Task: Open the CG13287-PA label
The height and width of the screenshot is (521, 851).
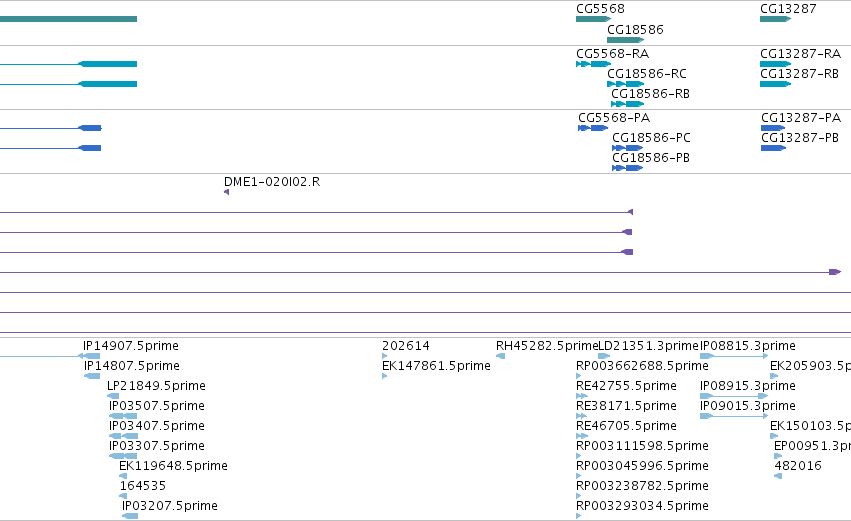Action: (x=801, y=118)
